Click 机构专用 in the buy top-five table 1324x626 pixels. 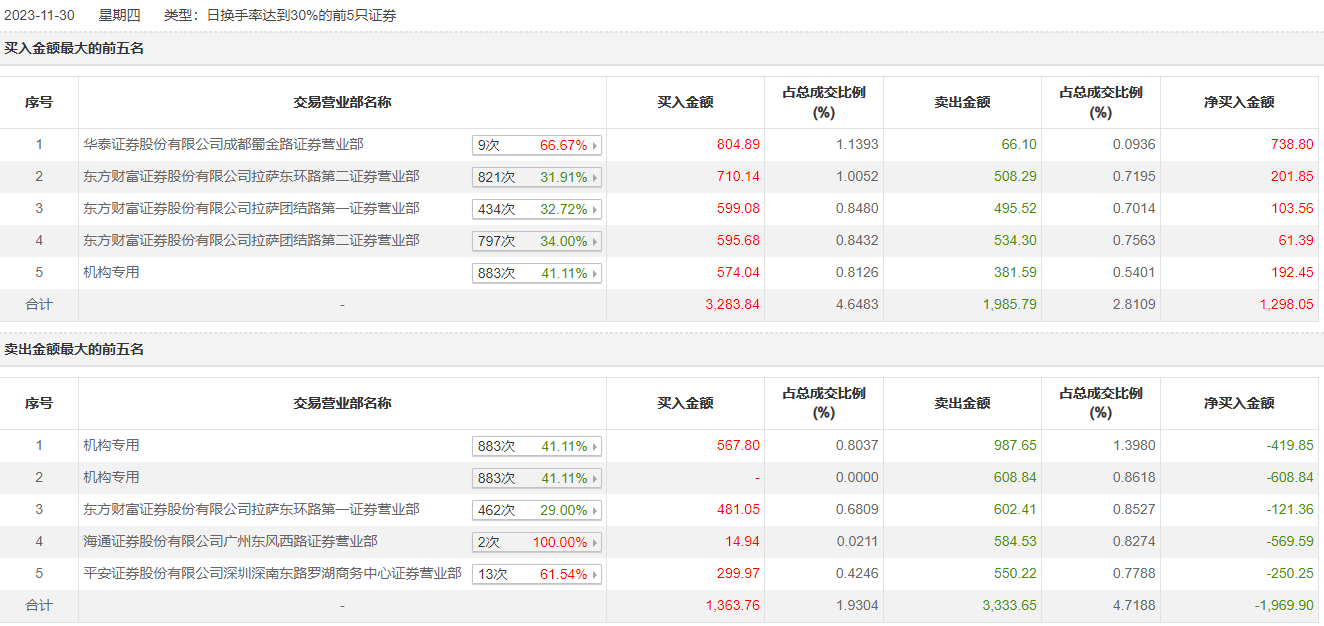111,273
